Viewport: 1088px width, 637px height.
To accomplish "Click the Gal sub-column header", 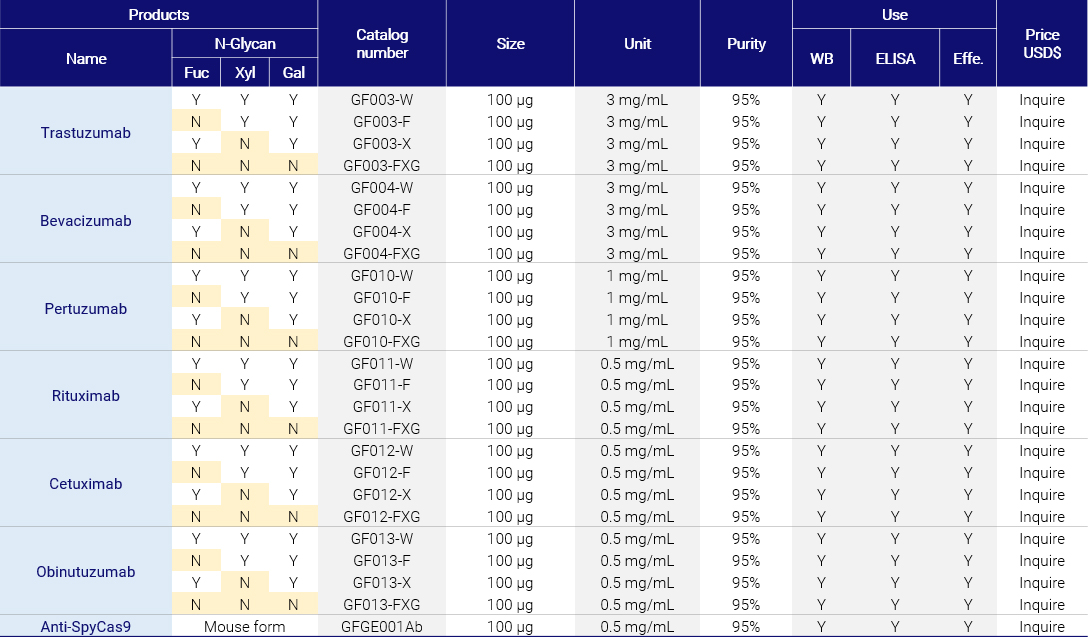I will (x=293, y=72).
